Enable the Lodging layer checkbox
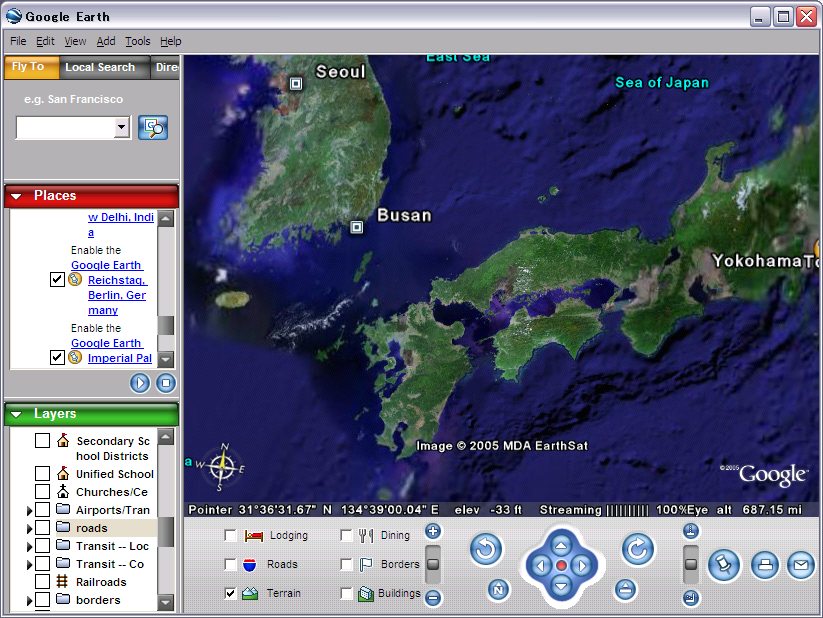 231,536
